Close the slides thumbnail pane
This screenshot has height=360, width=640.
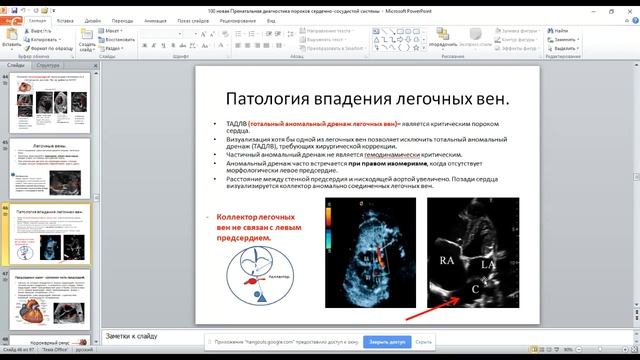pos(96,65)
